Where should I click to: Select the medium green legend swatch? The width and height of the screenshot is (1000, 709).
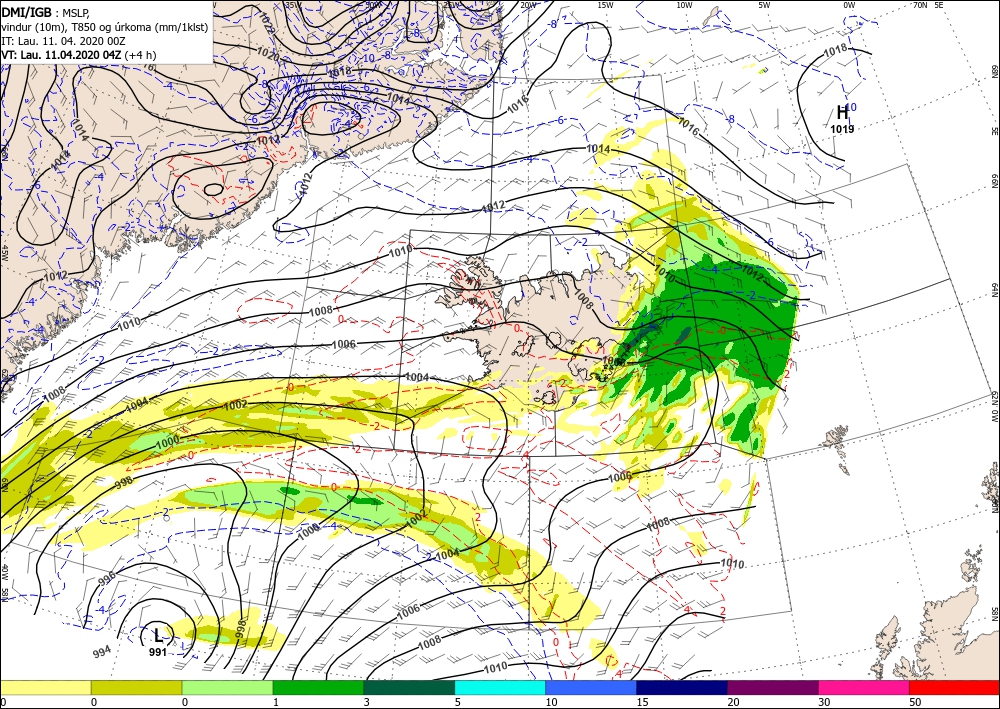pos(318,687)
